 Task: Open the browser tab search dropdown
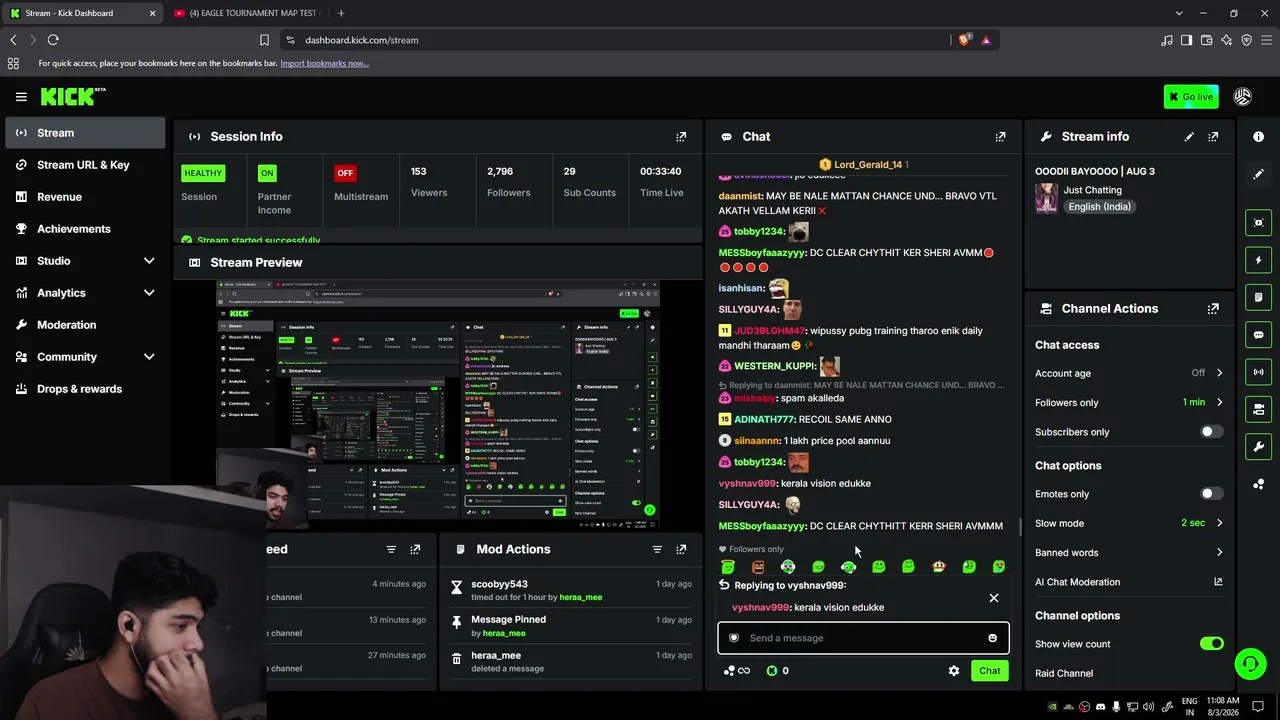[1179, 13]
